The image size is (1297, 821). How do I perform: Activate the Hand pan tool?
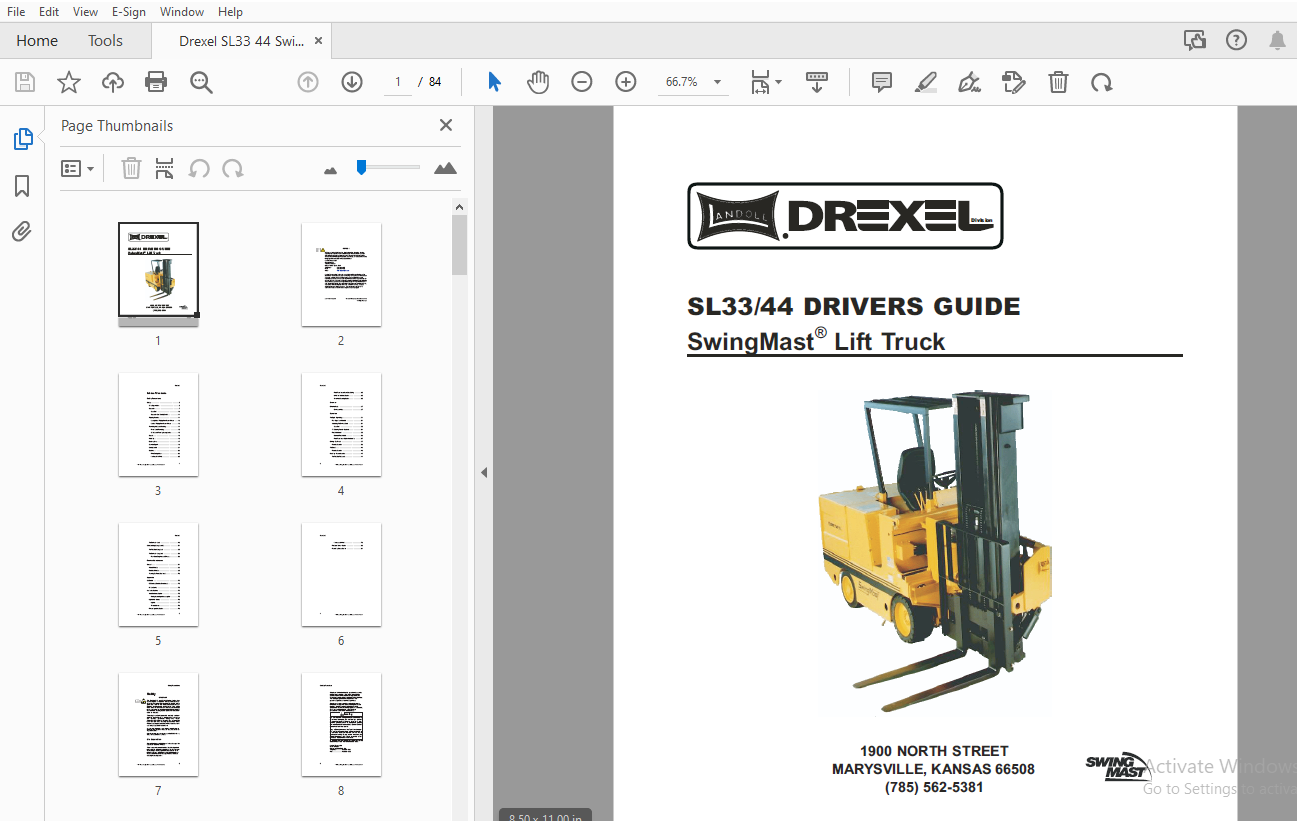538,82
